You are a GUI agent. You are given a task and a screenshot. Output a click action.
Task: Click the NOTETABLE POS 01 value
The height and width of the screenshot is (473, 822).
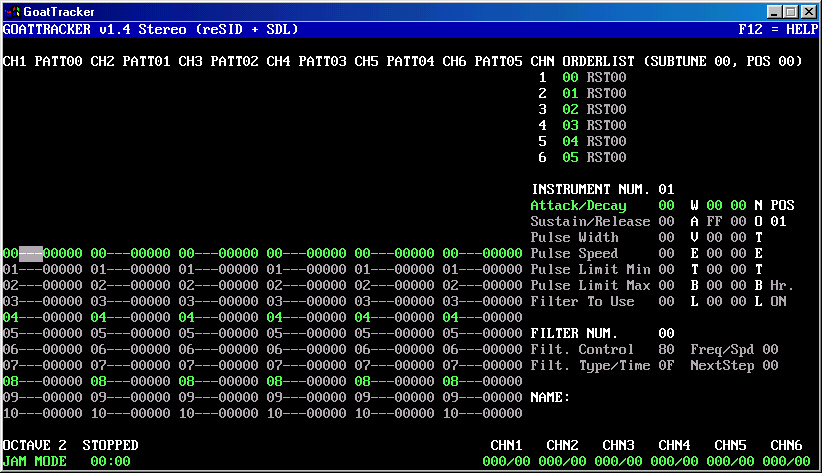[778, 221]
